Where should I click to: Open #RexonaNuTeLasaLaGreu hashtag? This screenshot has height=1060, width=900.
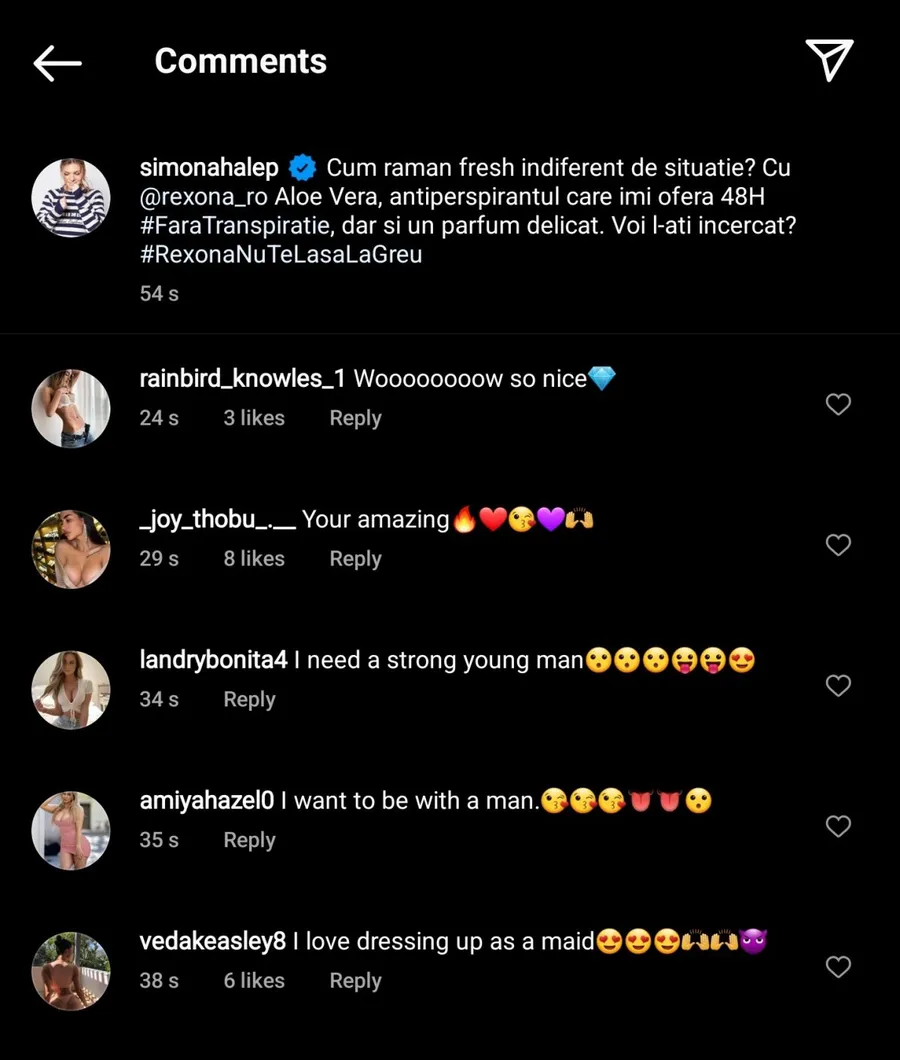[281, 255]
